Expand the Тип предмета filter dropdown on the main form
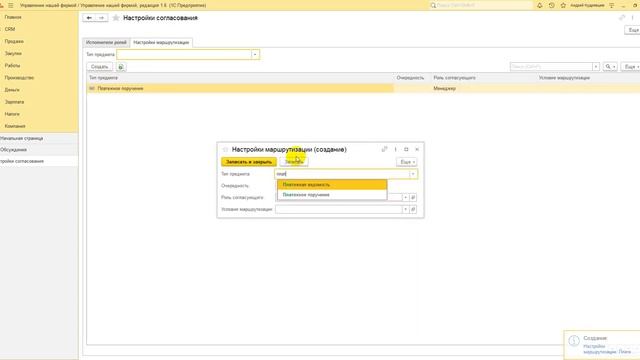The width and height of the screenshot is (640, 360). click(x=255, y=54)
